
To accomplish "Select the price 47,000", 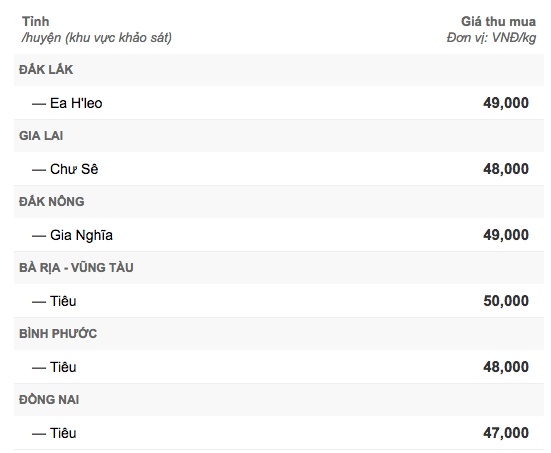I will (x=506, y=433).
